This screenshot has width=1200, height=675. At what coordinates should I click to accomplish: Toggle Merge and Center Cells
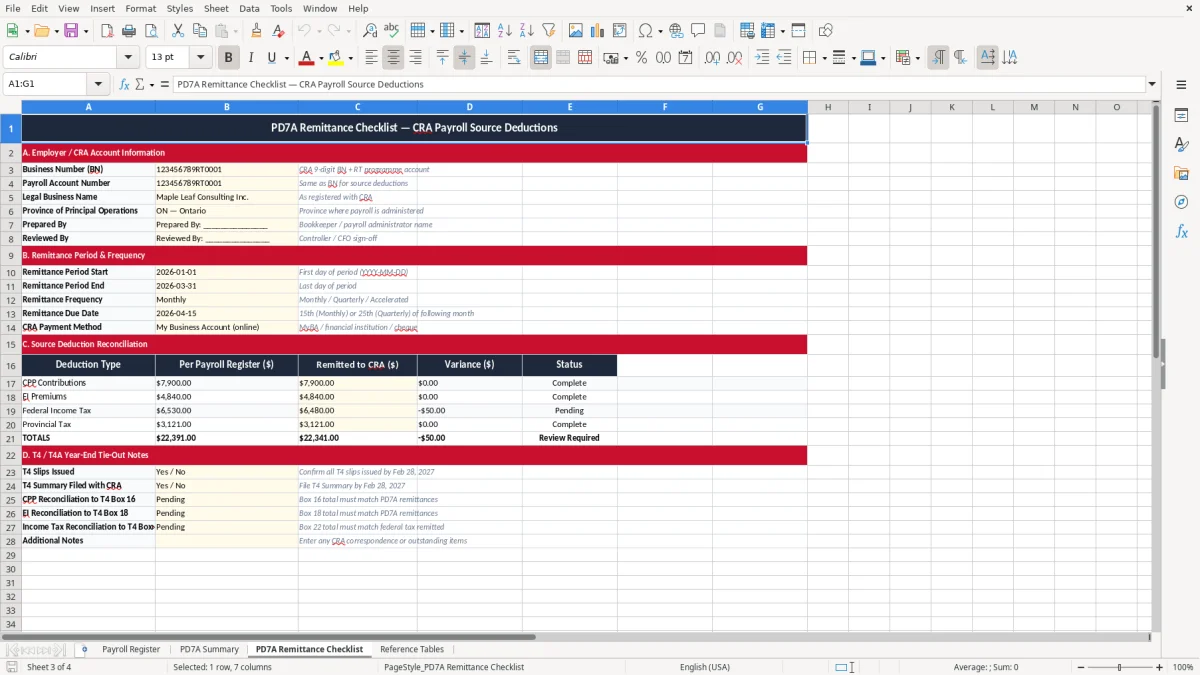click(541, 58)
